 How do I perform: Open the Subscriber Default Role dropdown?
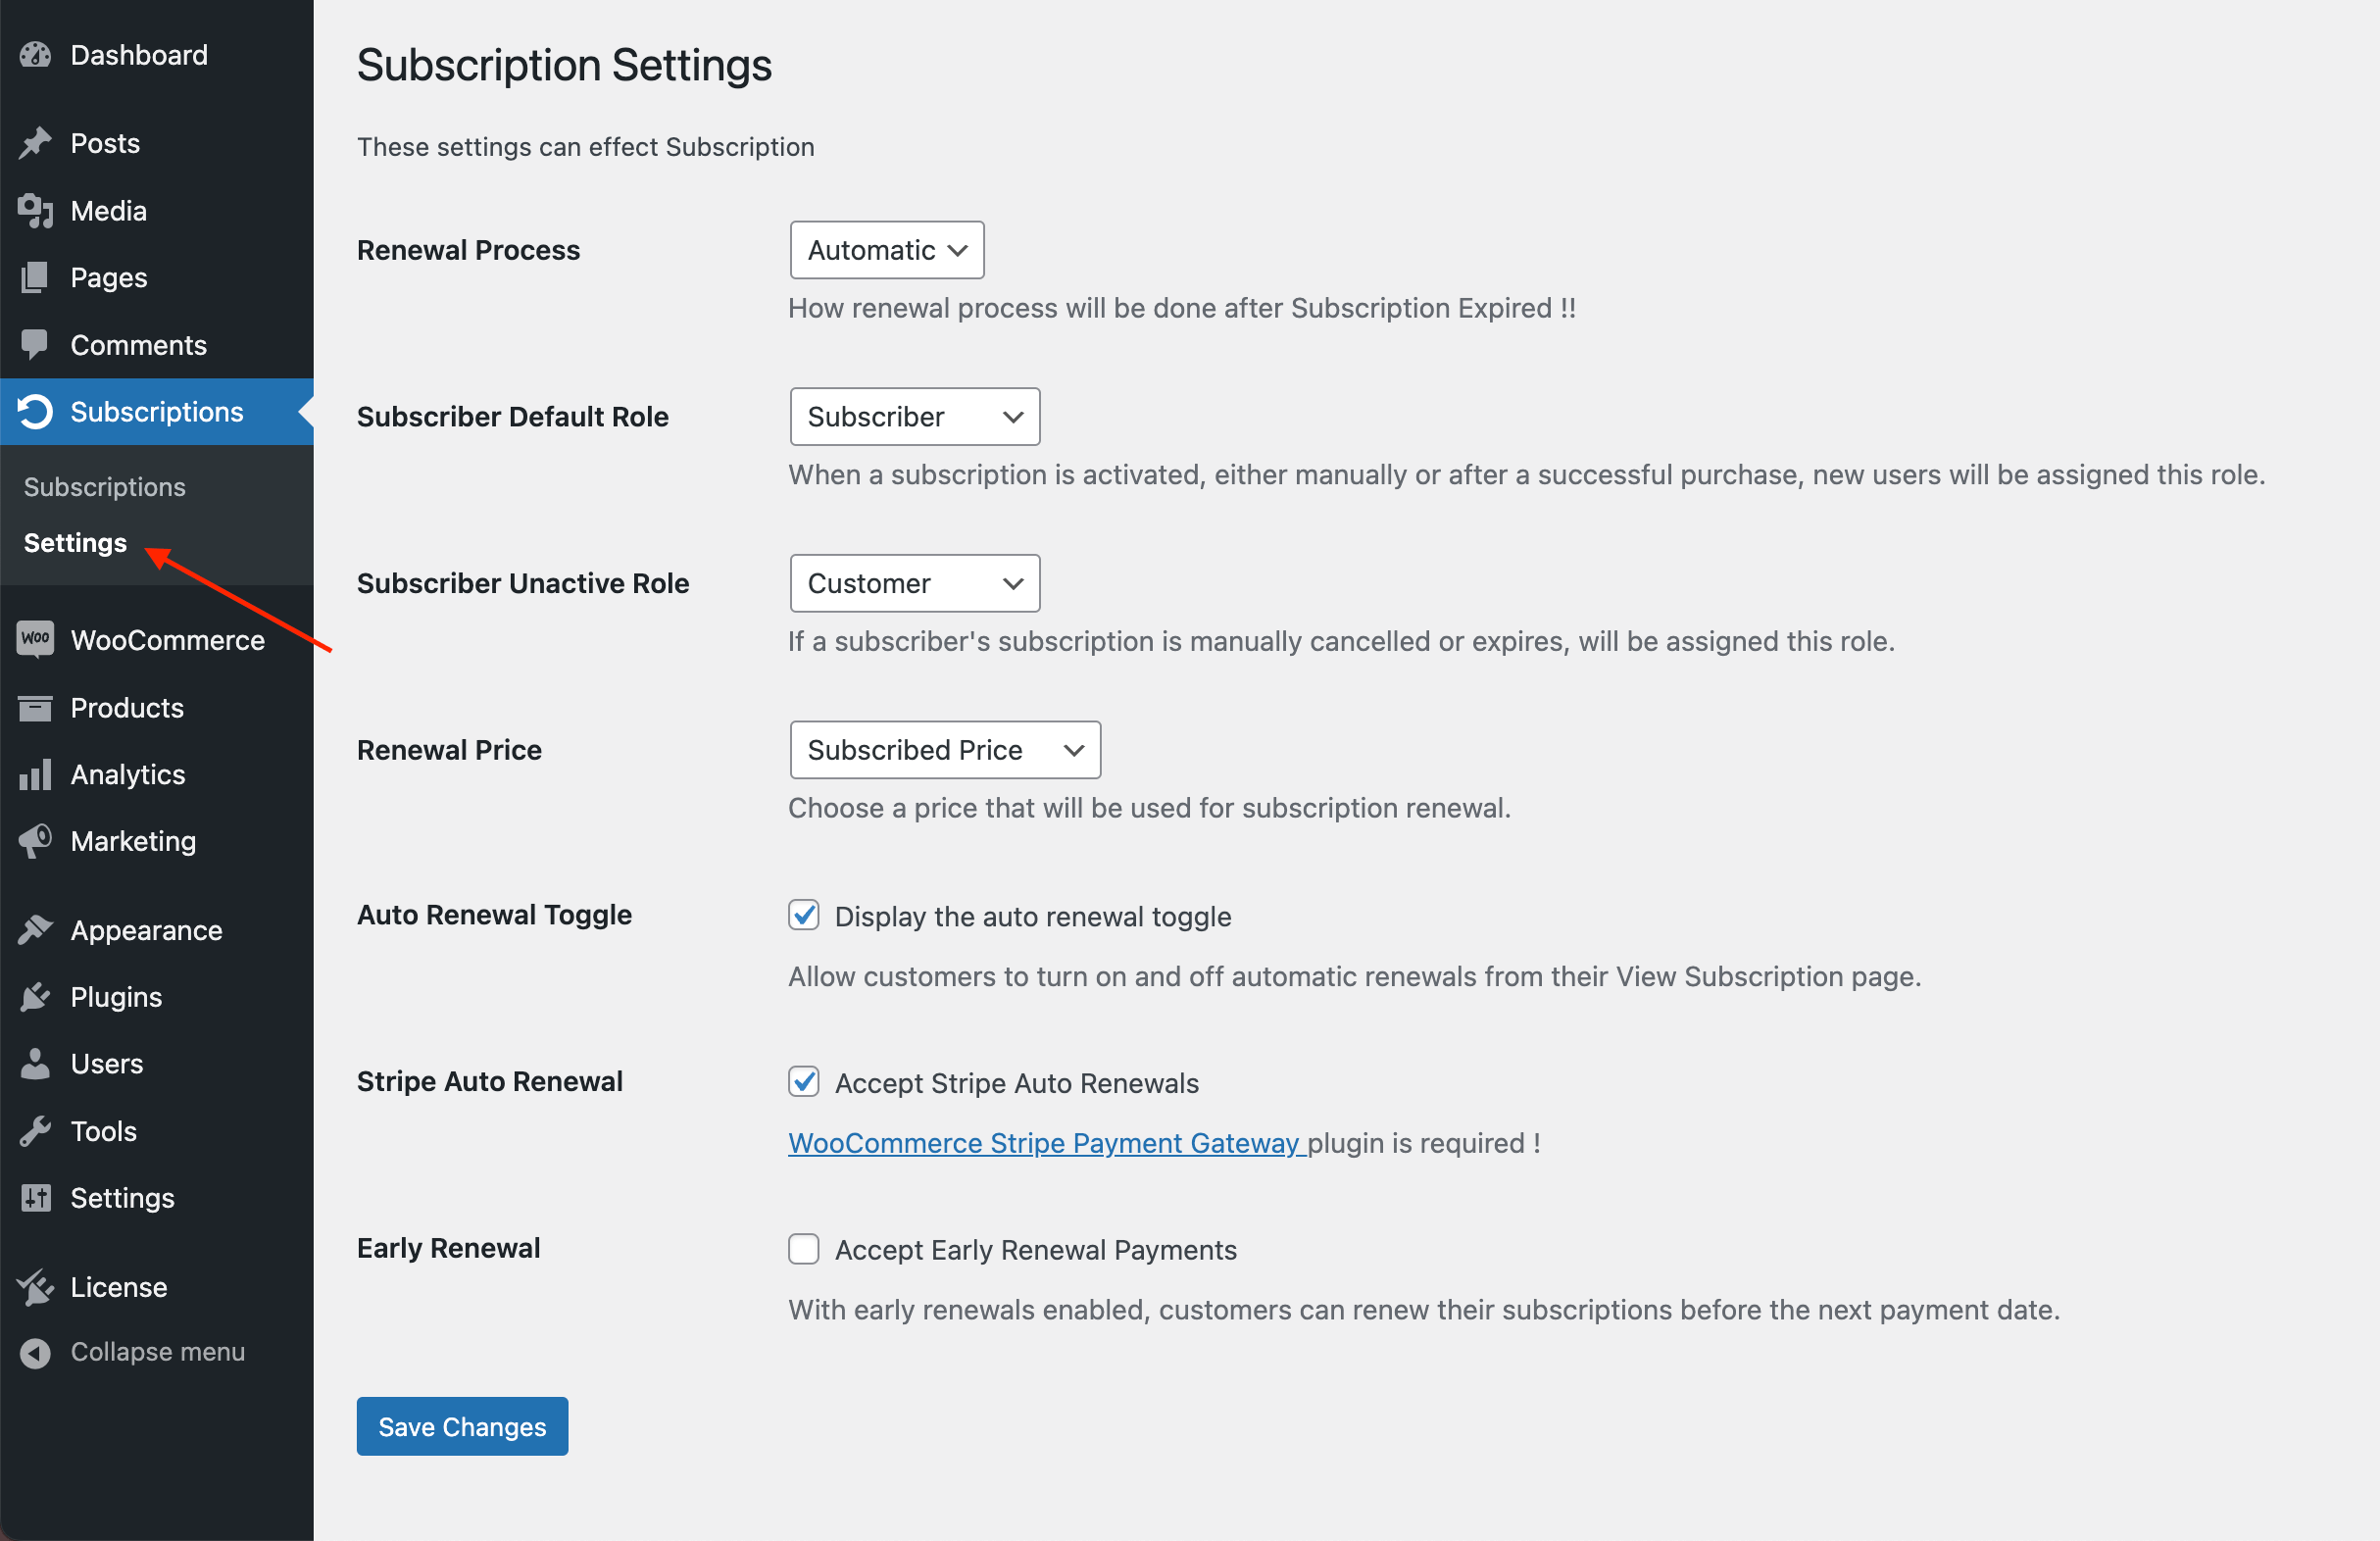coord(915,417)
